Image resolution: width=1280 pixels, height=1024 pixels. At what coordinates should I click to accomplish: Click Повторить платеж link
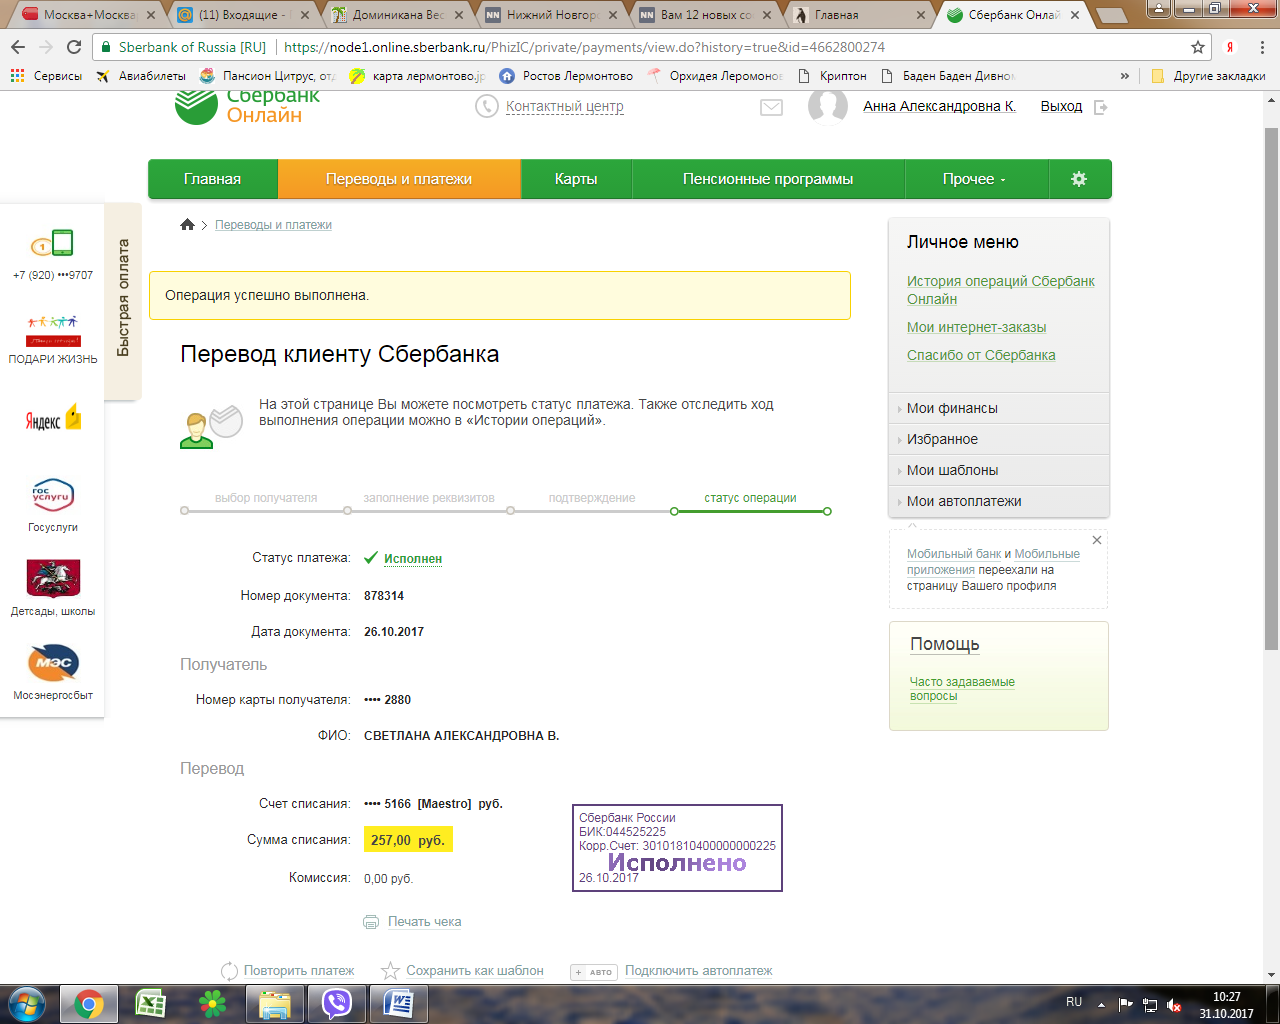tap(299, 971)
